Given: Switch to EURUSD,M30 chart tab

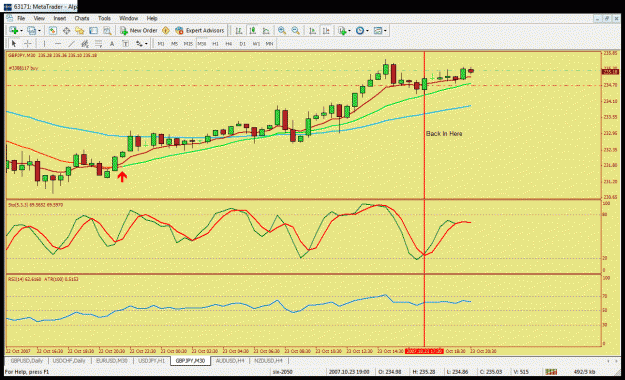Looking at the screenshot, I should [112, 360].
